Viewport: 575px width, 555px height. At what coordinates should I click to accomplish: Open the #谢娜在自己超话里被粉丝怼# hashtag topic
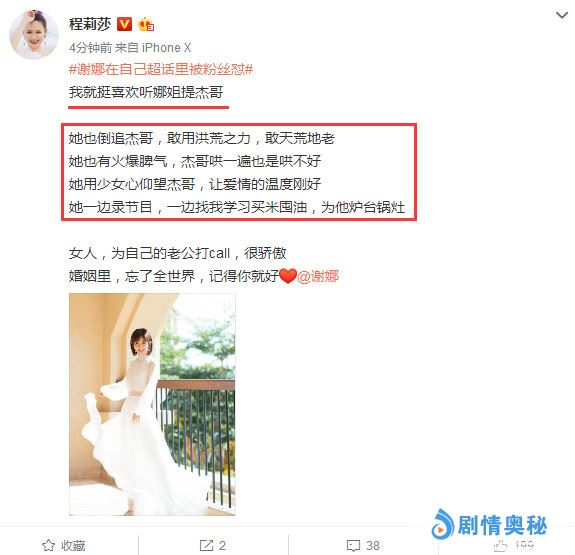tap(161, 69)
